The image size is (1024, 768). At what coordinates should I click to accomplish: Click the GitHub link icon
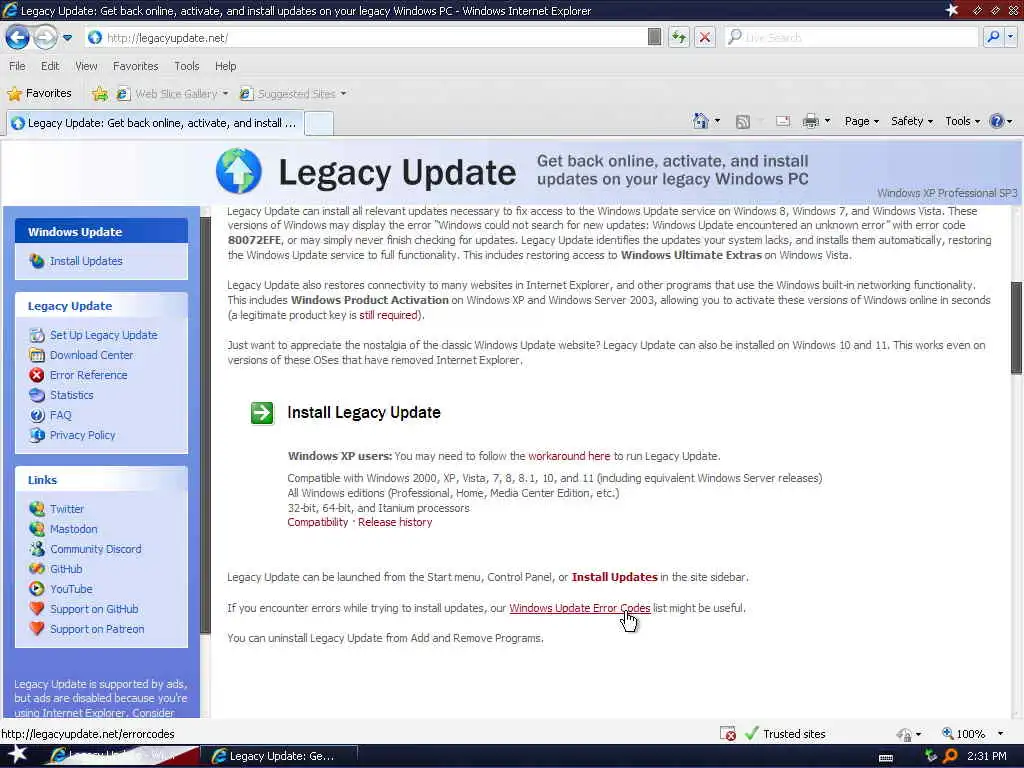point(37,569)
